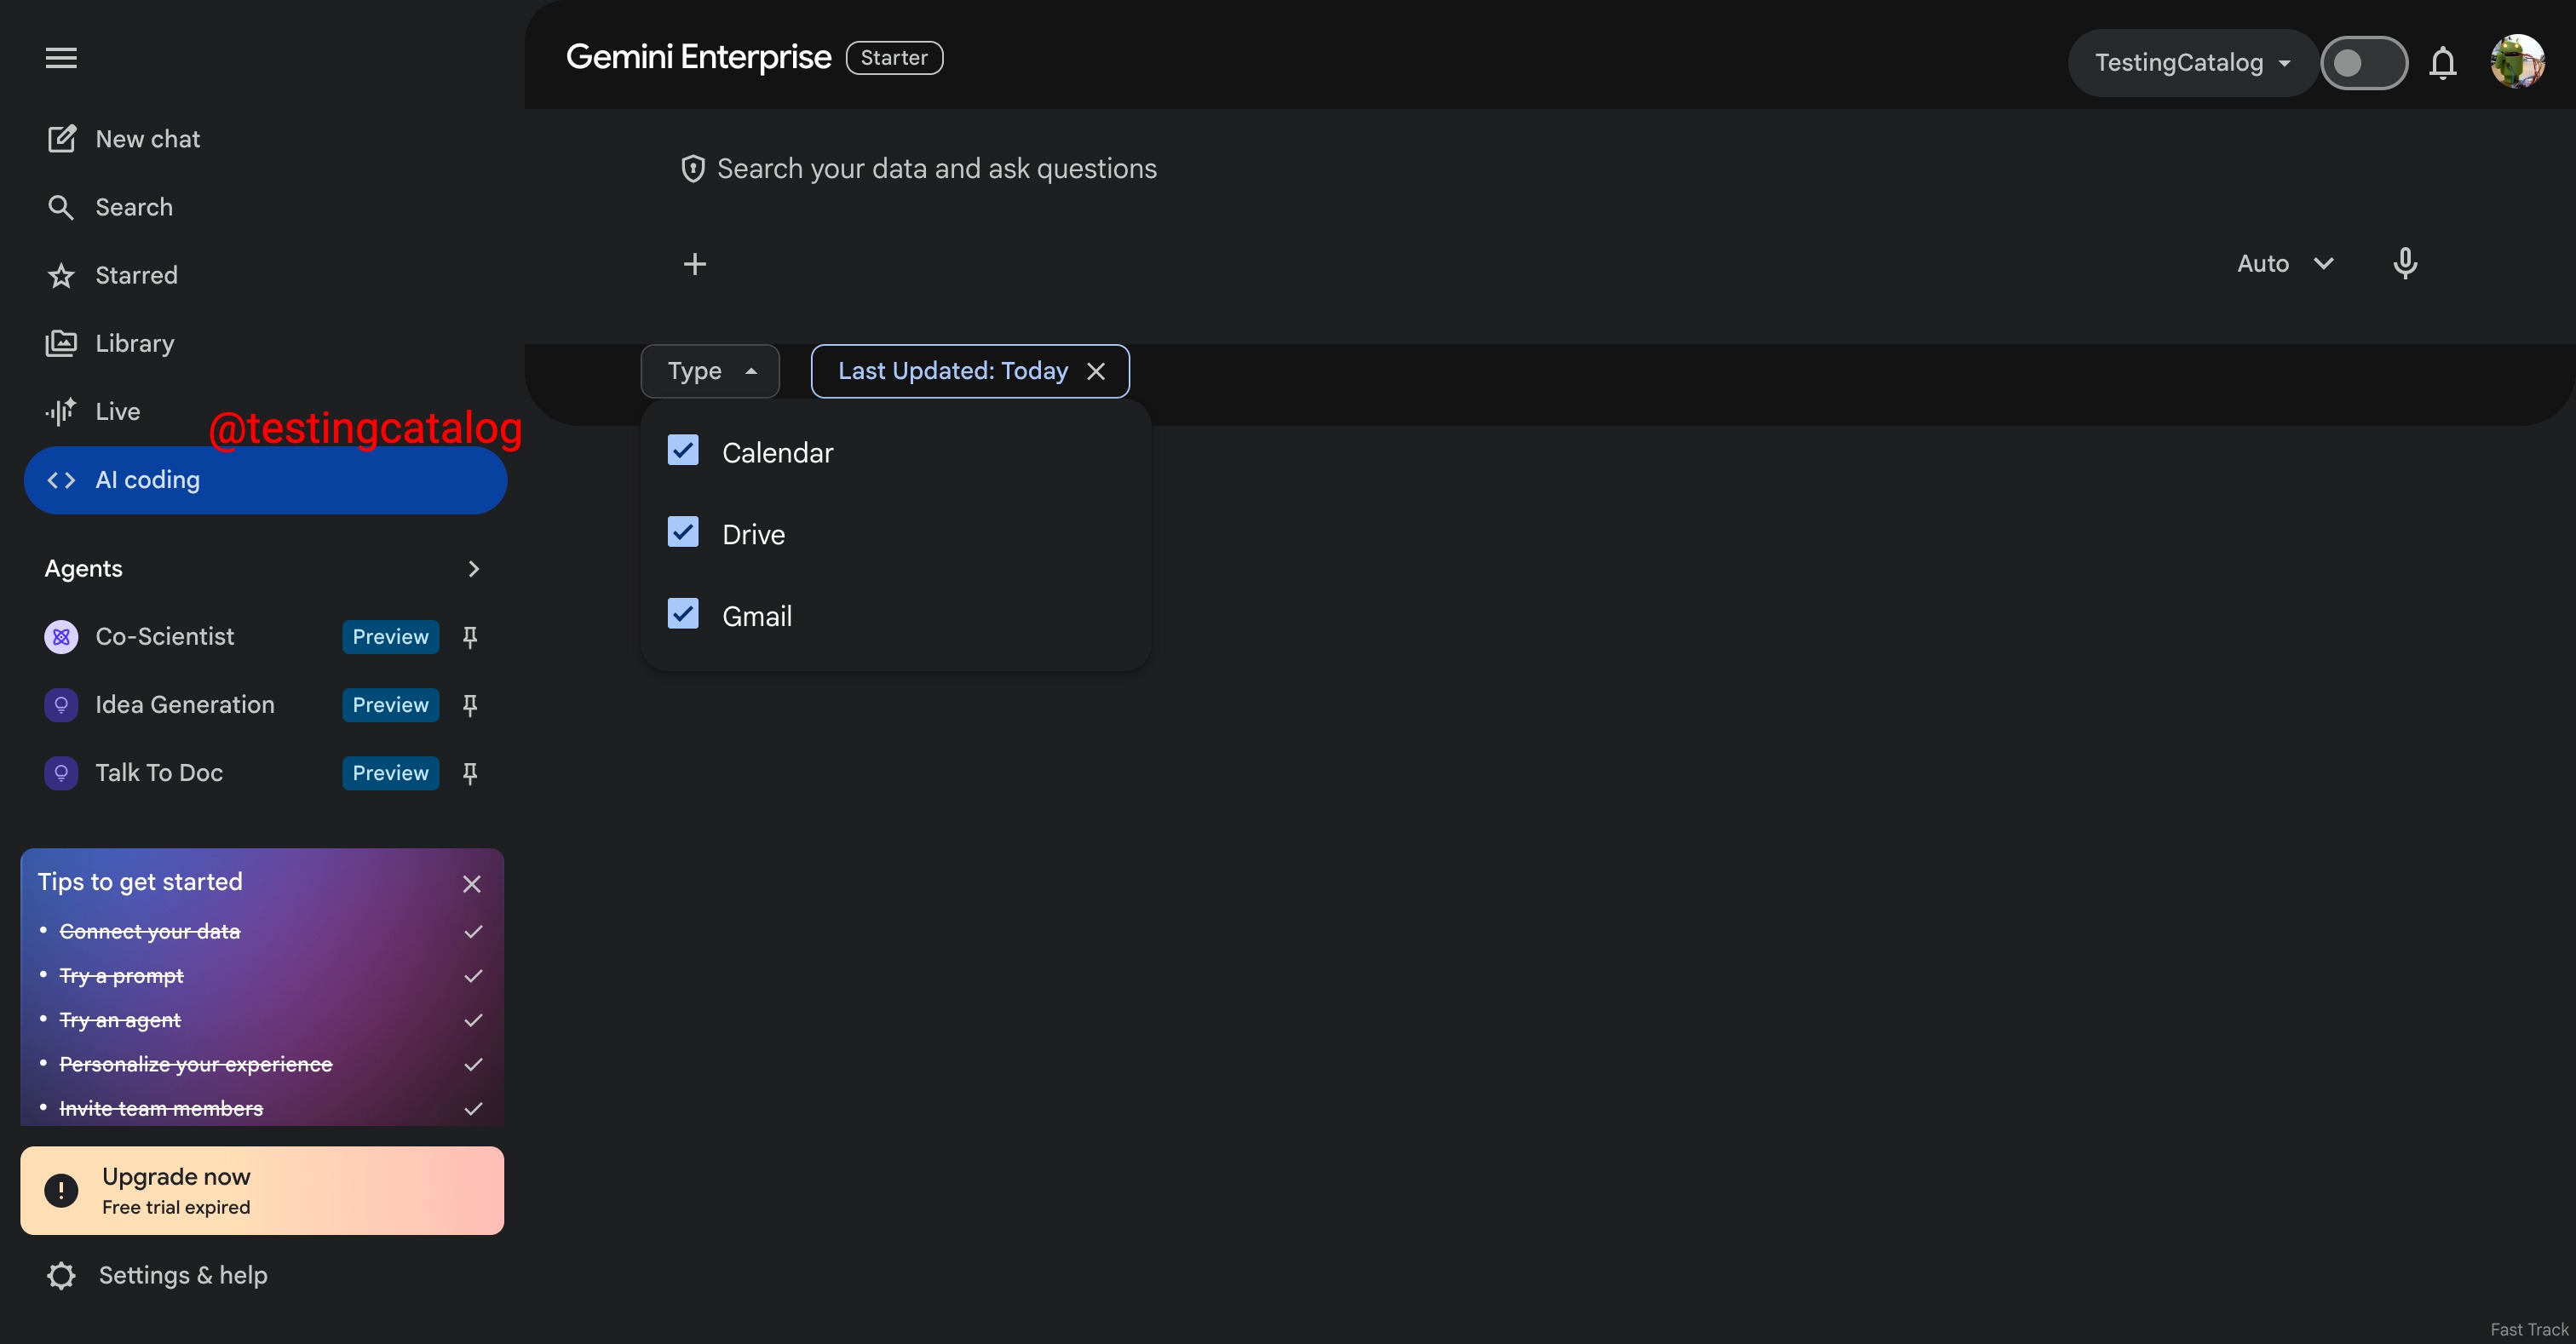Open the notifications bell
Image resolution: width=2576 pixels, height=1344 pixels.
[2443, 63]
